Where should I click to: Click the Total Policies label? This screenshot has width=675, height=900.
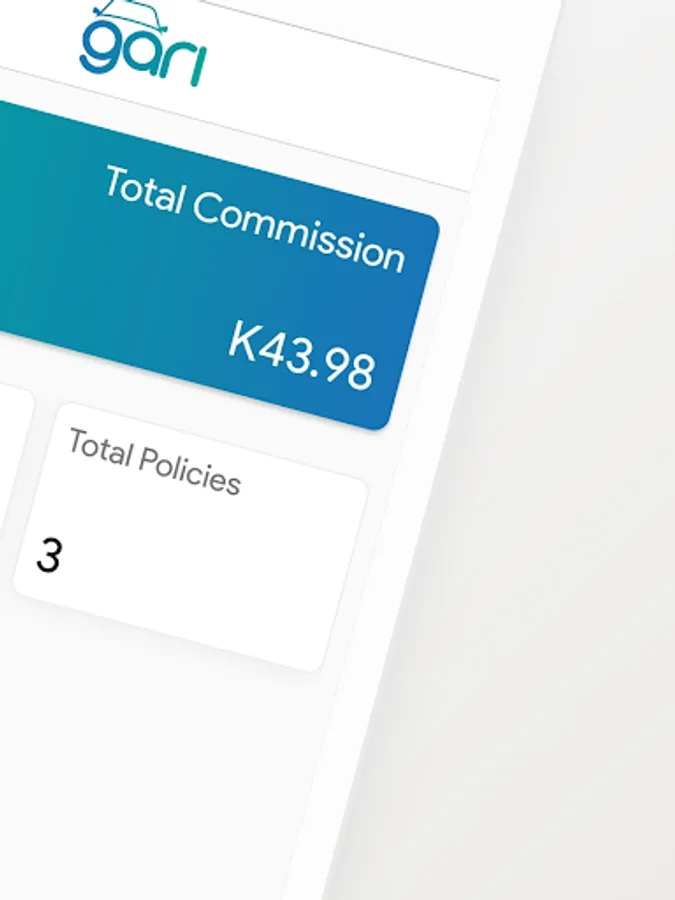click(x=154, y=461)
